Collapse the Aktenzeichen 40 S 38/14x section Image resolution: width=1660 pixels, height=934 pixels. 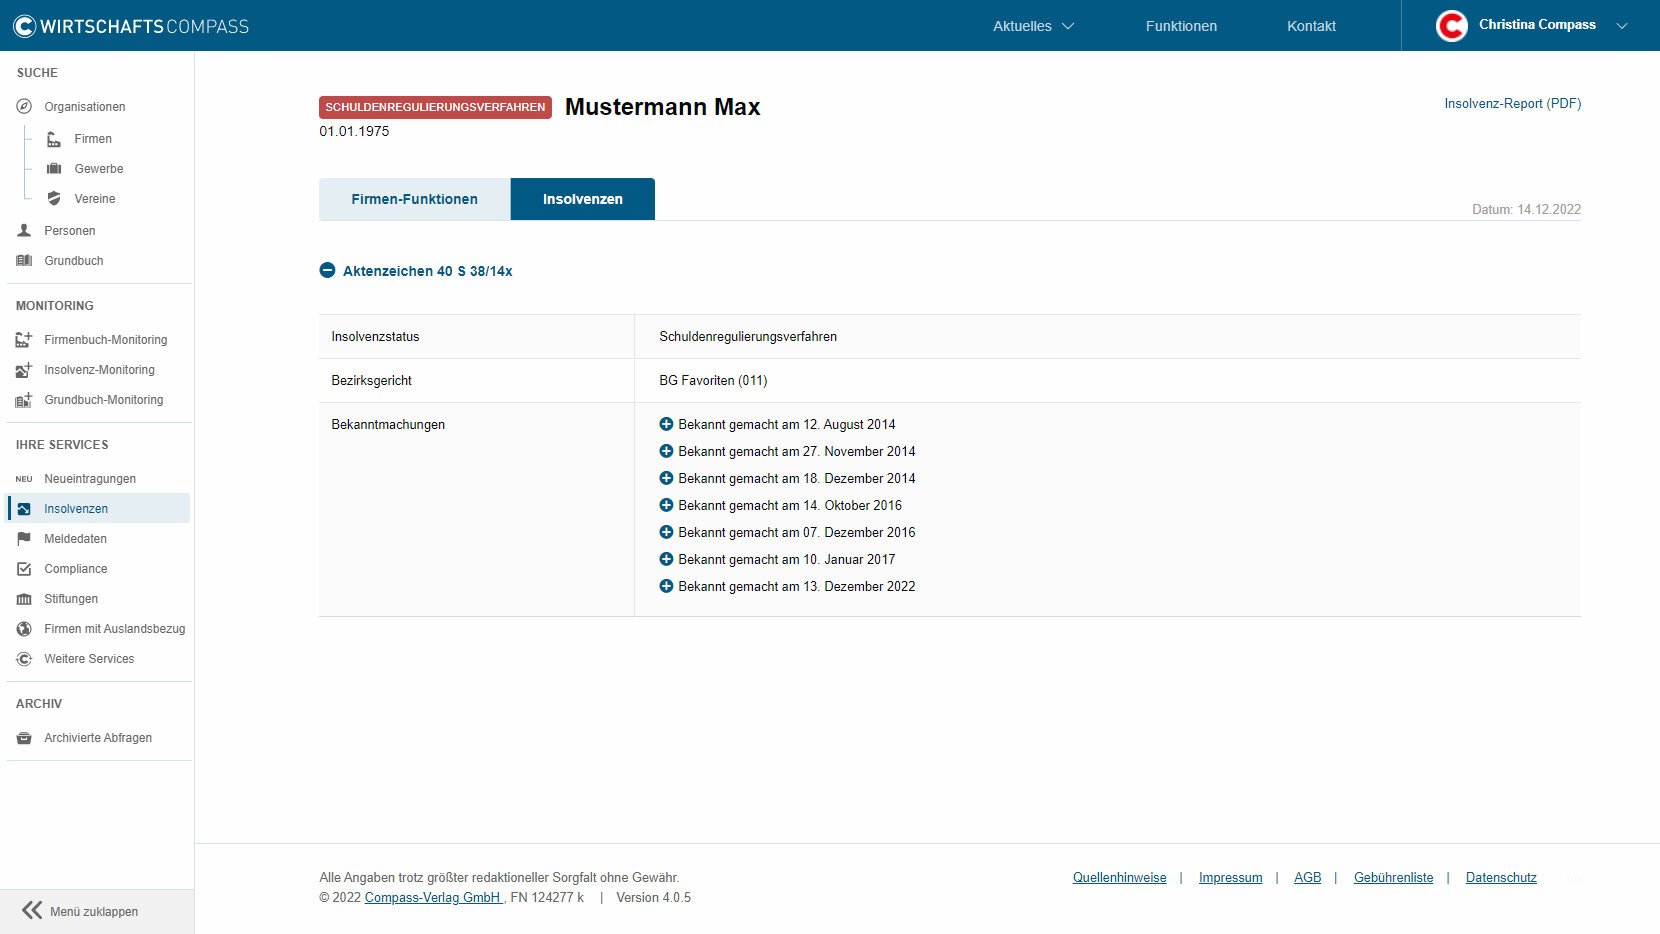327,271
